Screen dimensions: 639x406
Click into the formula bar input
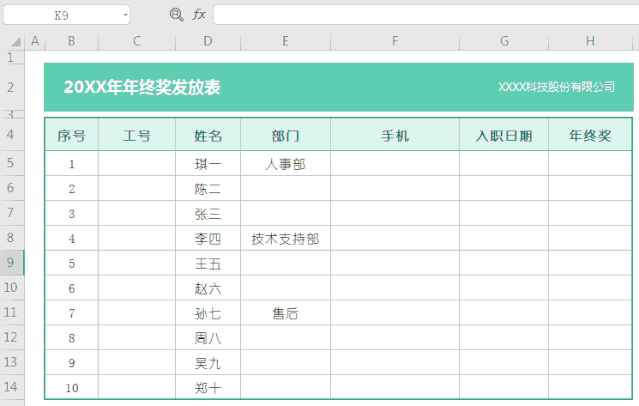(x=420, y=15)
